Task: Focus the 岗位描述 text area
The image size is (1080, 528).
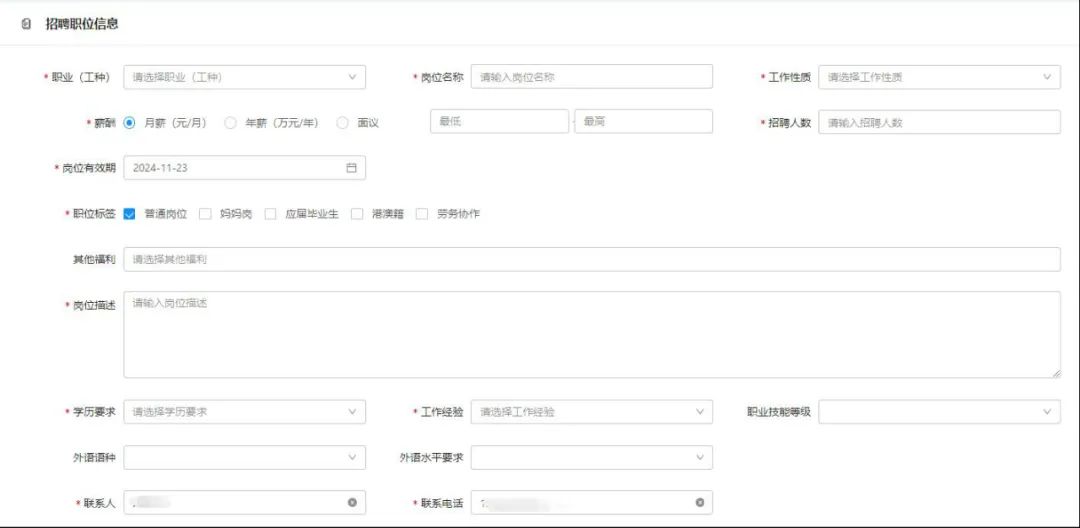Action: 591,335
